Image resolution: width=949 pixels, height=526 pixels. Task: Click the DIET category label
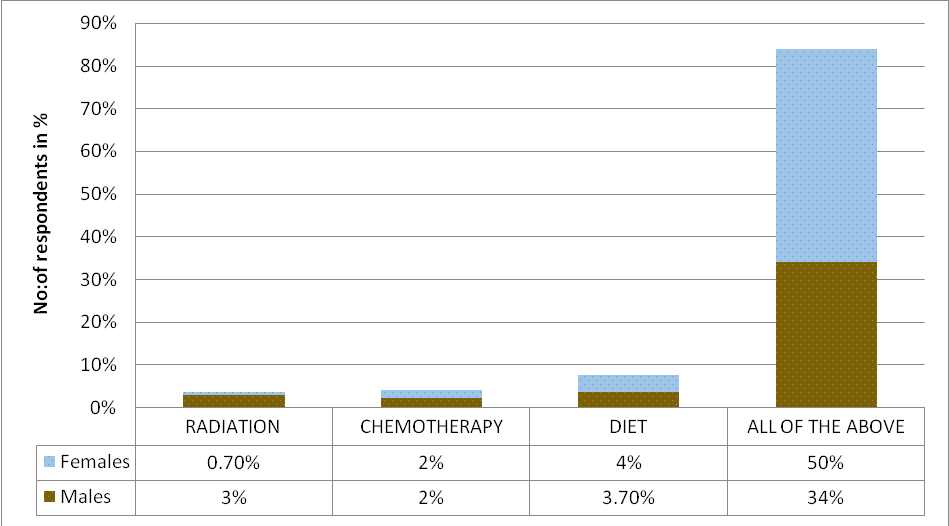pyautogui.click(x=628, y=427)
